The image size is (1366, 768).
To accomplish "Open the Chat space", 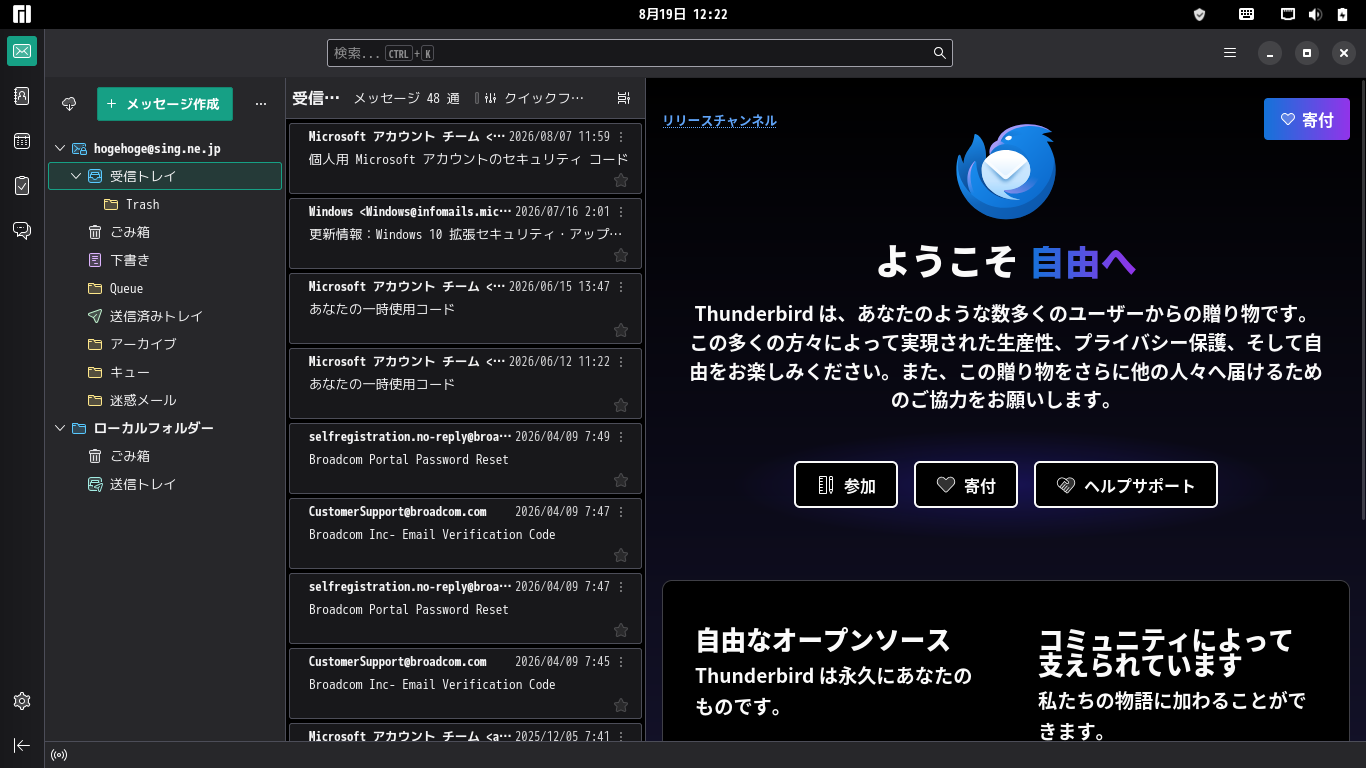I will [x=22, y=230].
